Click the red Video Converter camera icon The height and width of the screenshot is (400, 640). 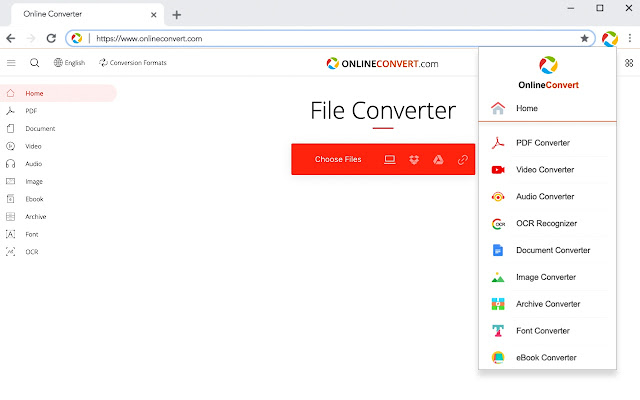(x=498, y=170)
